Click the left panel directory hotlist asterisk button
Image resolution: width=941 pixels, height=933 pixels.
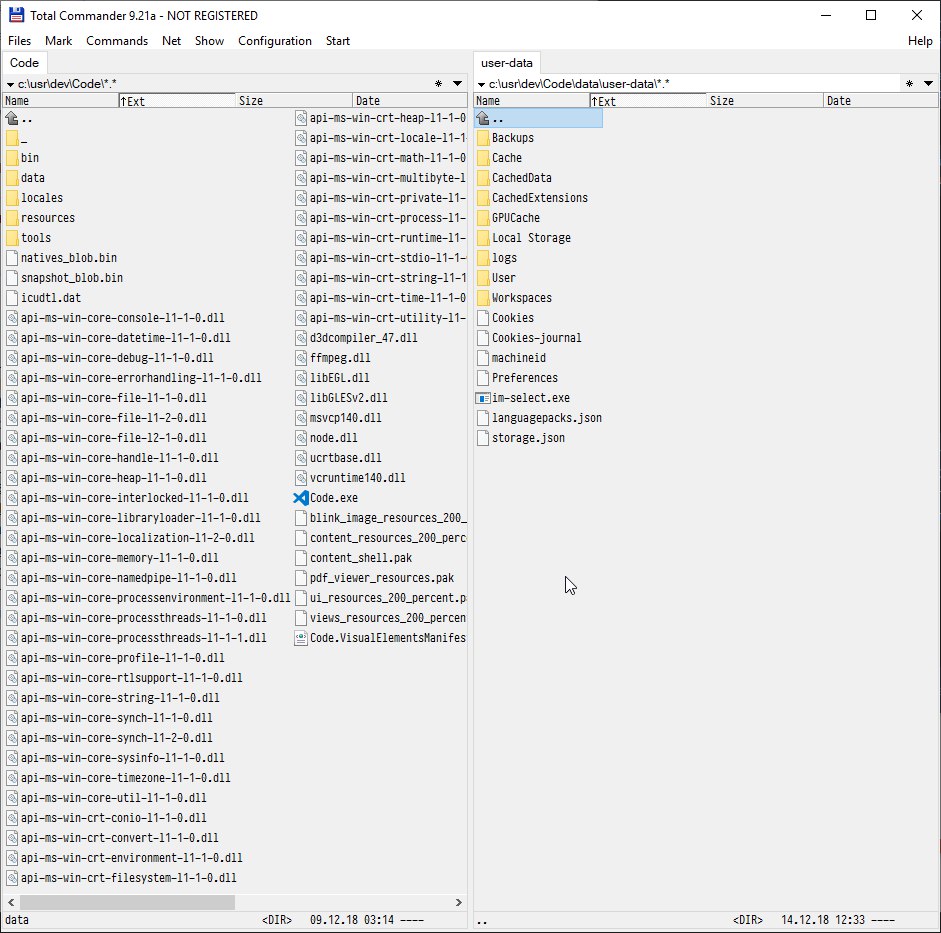[x=439, y=83]
